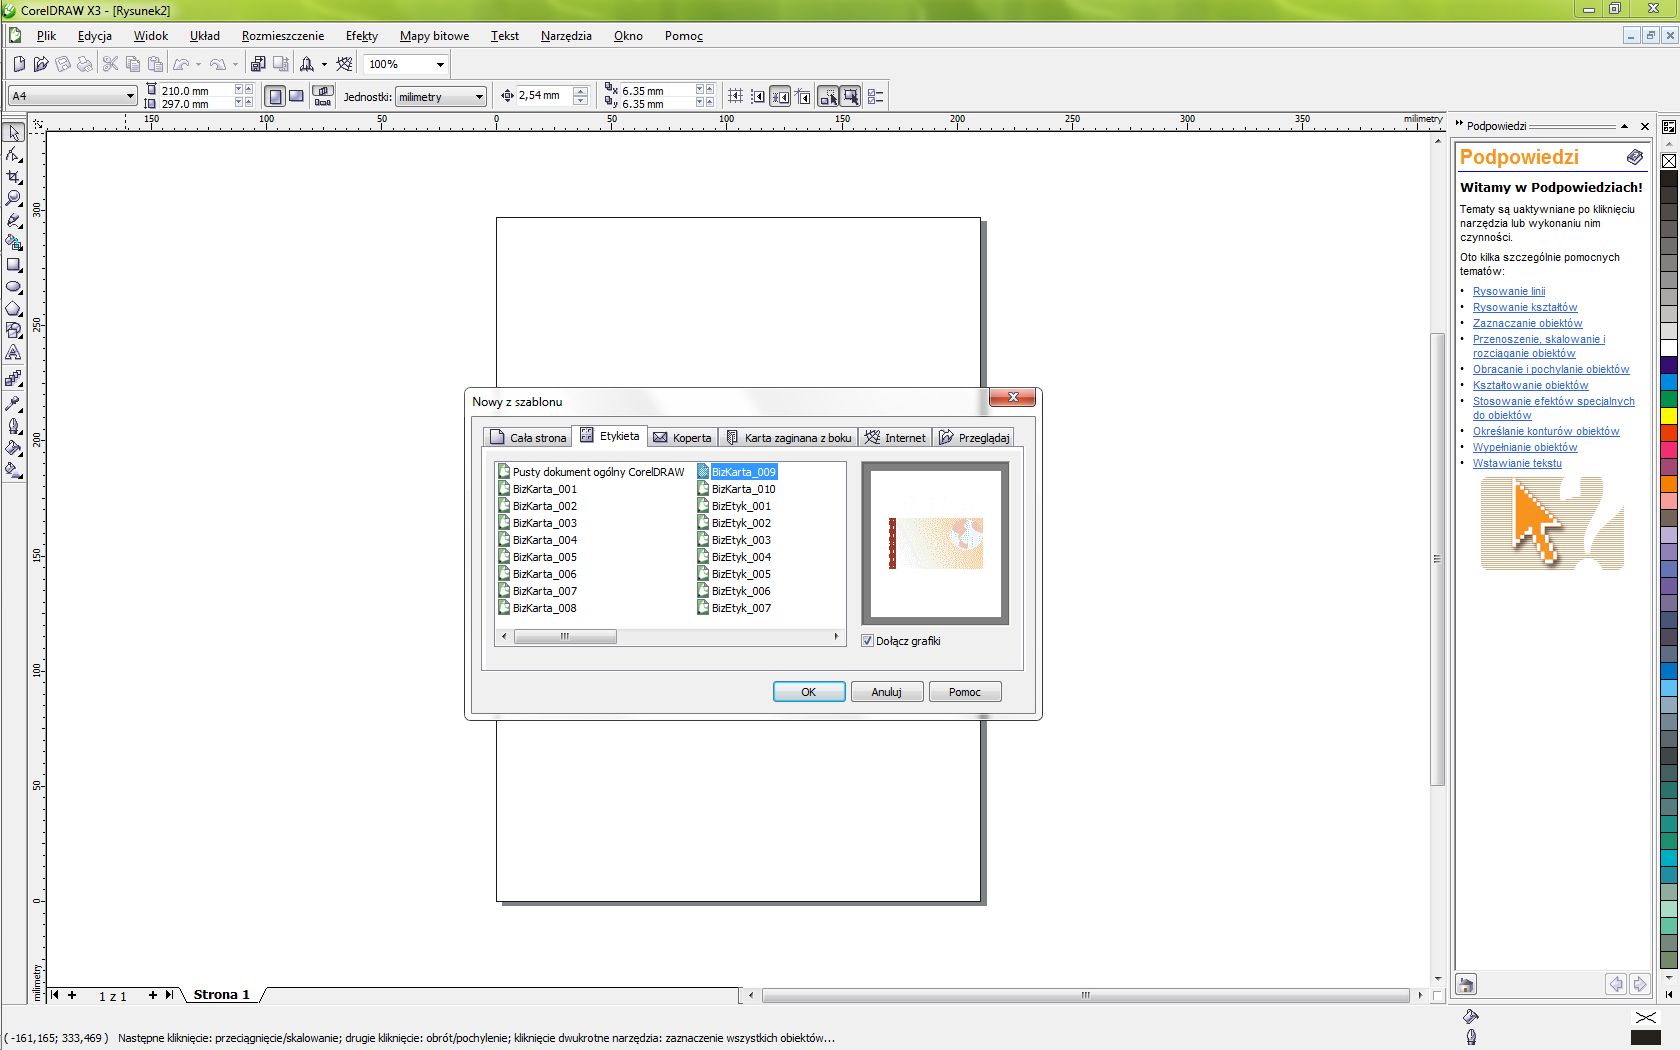Image resolution: width=1680 pixels, height=1050 pixels.
Task: Open the Fill bucket tool
Action: [14, 448]
